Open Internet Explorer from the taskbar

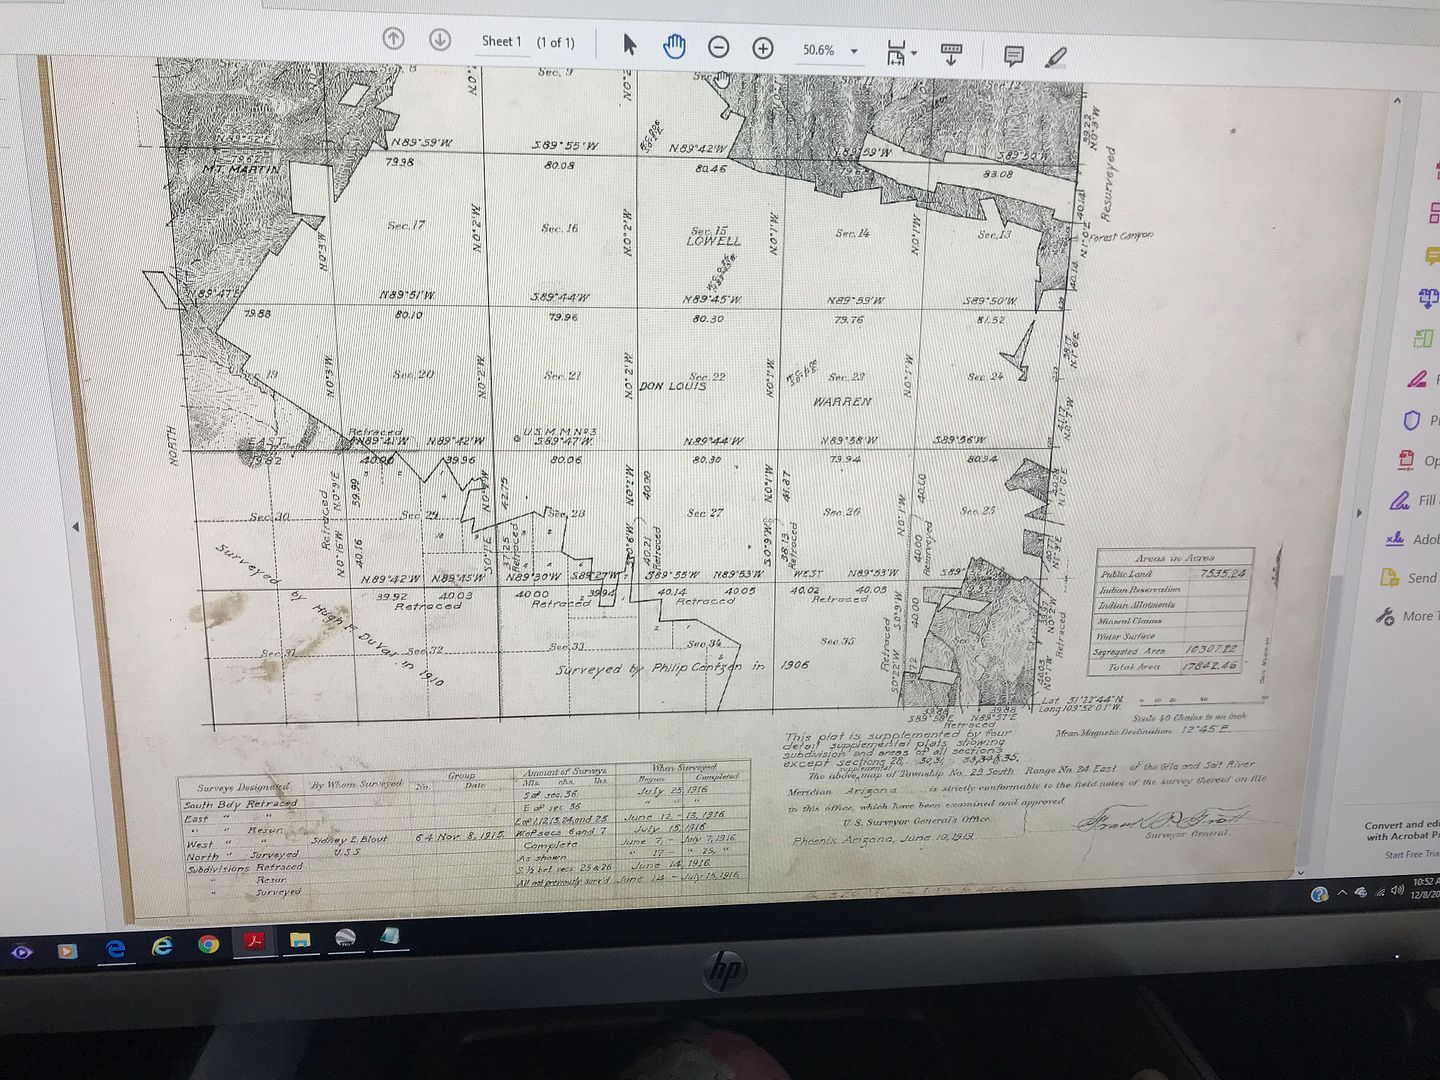click(162, 945)
